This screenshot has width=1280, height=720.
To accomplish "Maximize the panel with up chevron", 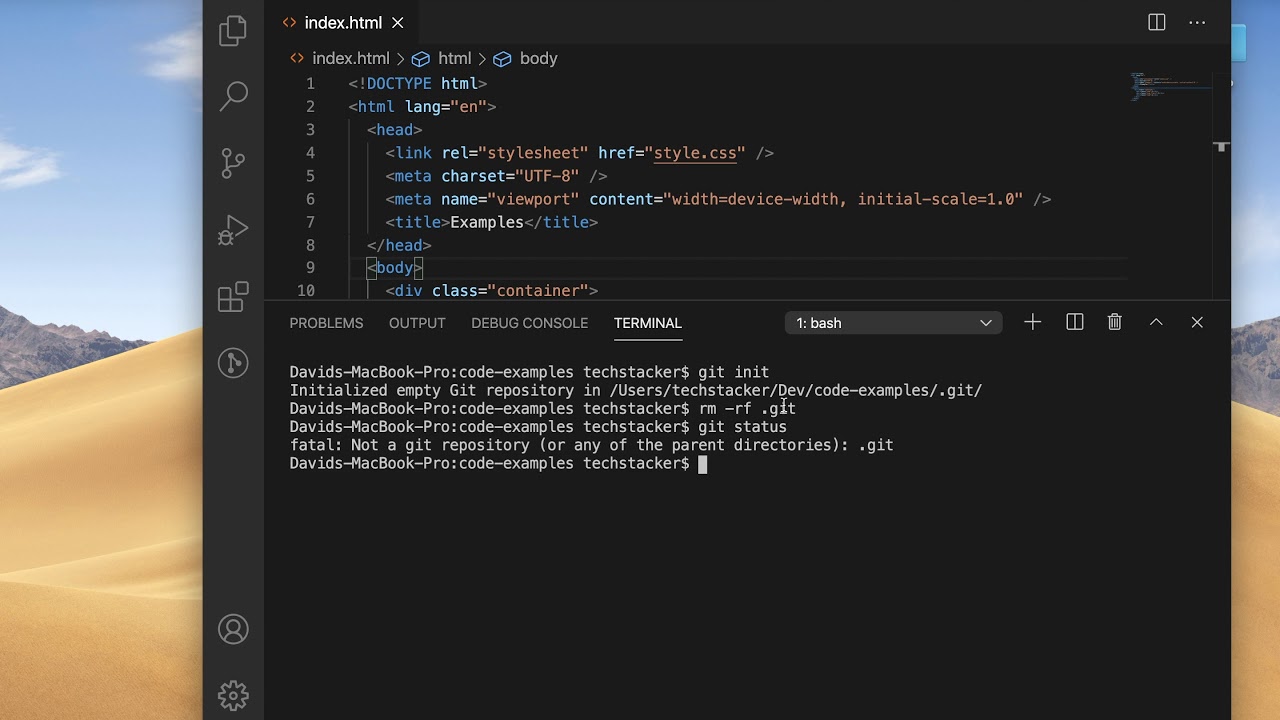I will (x=1156, y=322).
